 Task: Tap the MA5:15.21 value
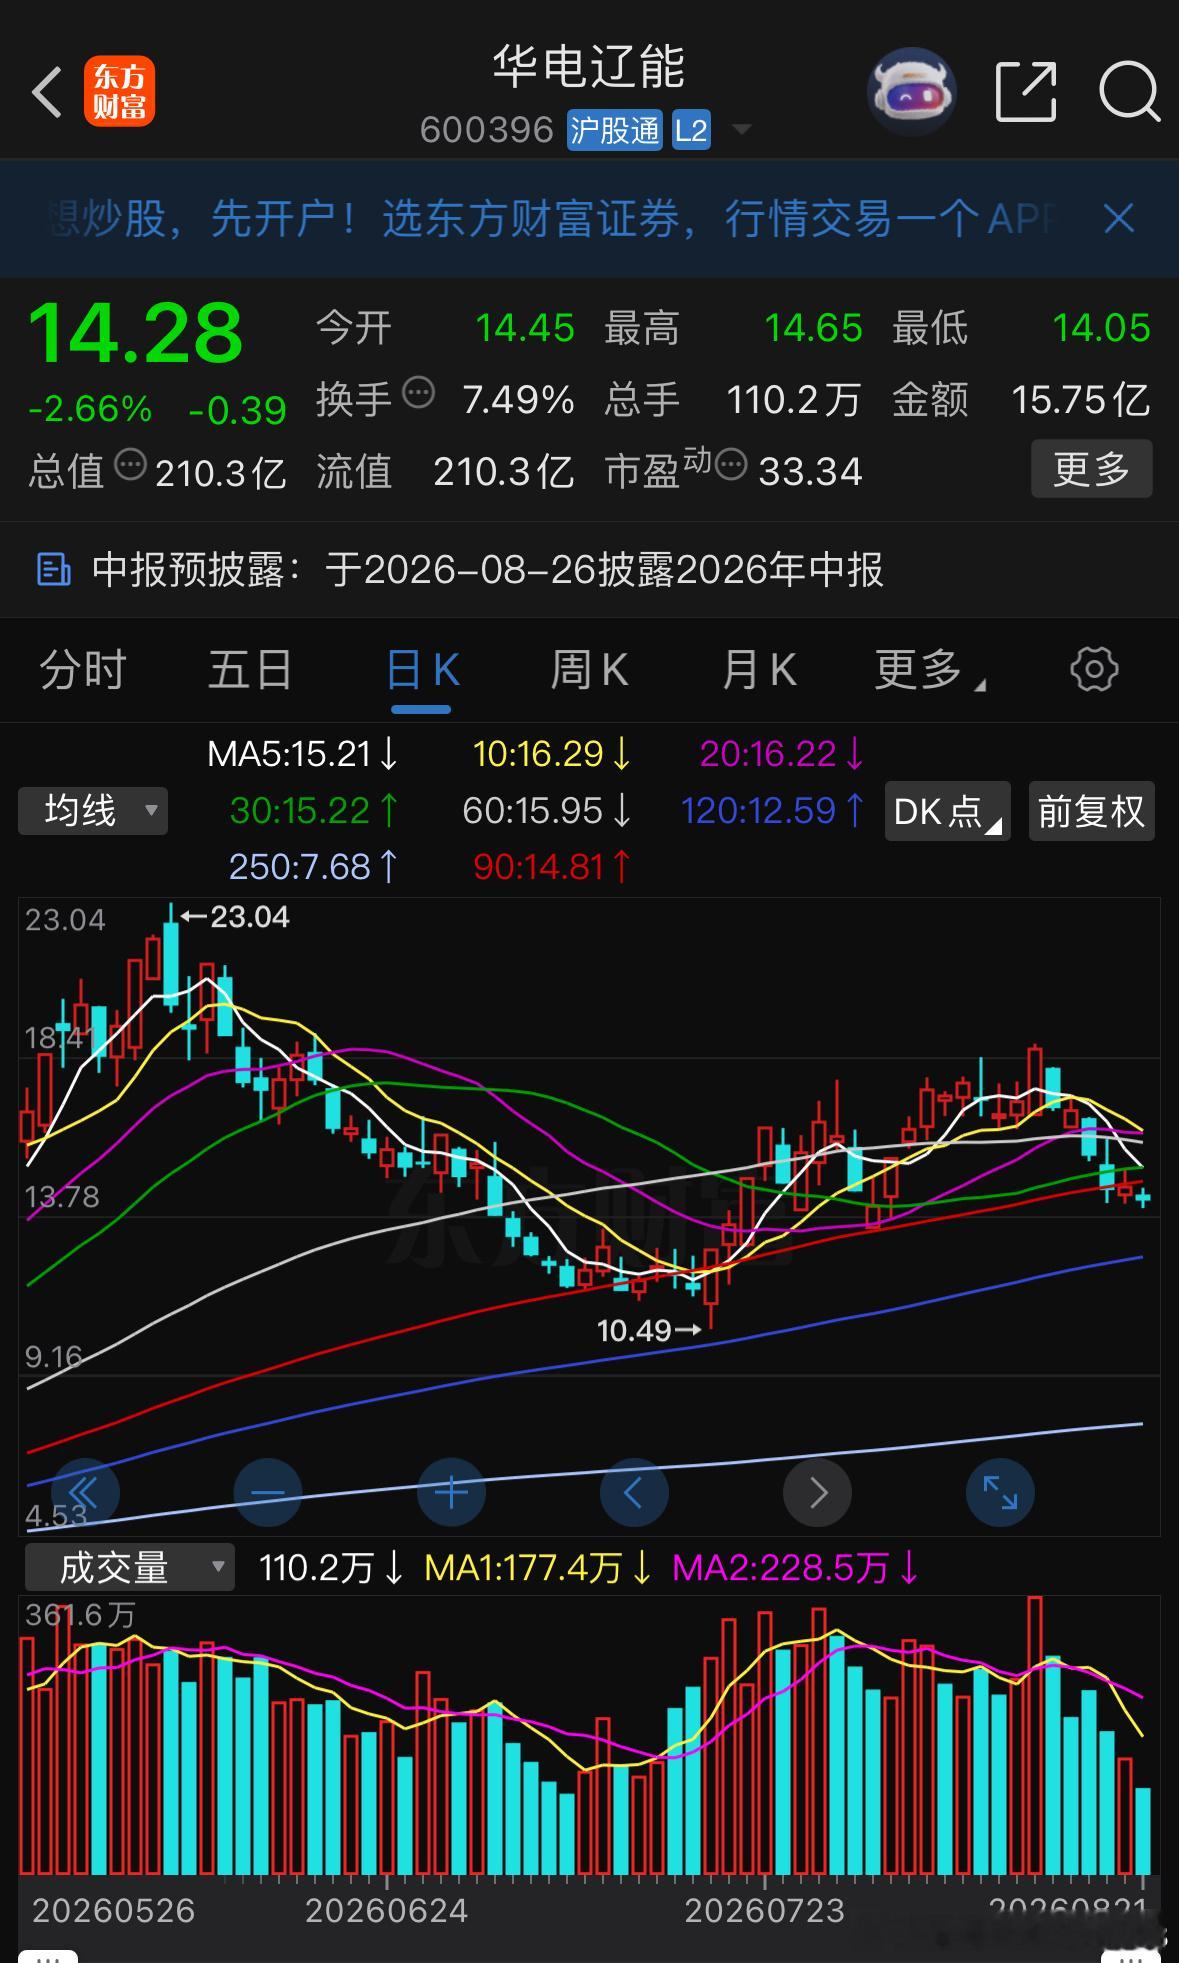[302, 753]
